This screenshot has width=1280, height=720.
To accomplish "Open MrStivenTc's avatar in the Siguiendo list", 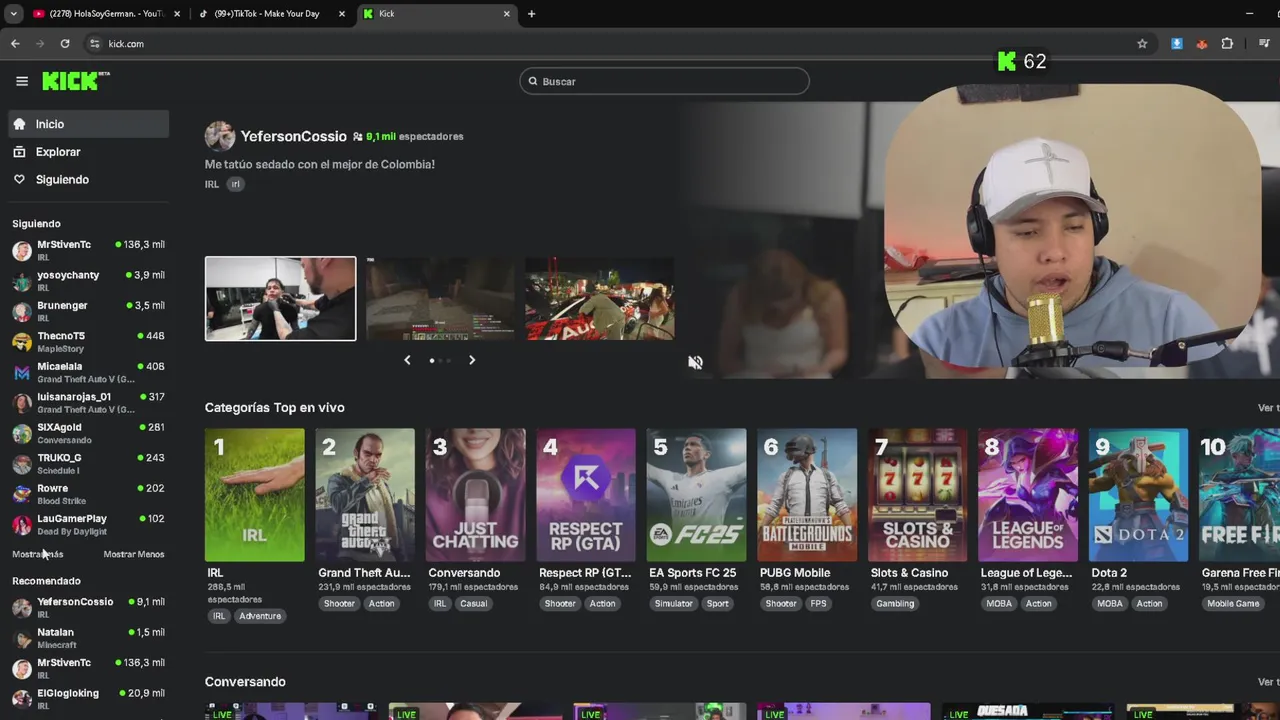I will tap(22, 250).
